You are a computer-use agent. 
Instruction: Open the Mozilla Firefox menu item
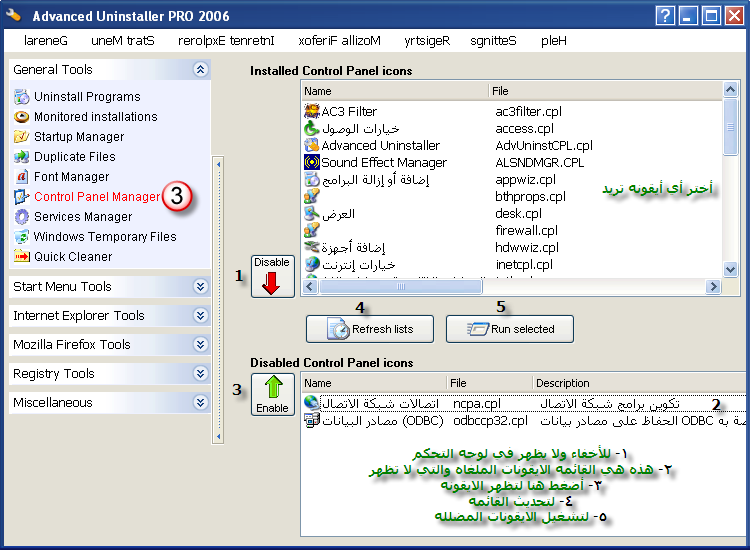pos(340,41)
